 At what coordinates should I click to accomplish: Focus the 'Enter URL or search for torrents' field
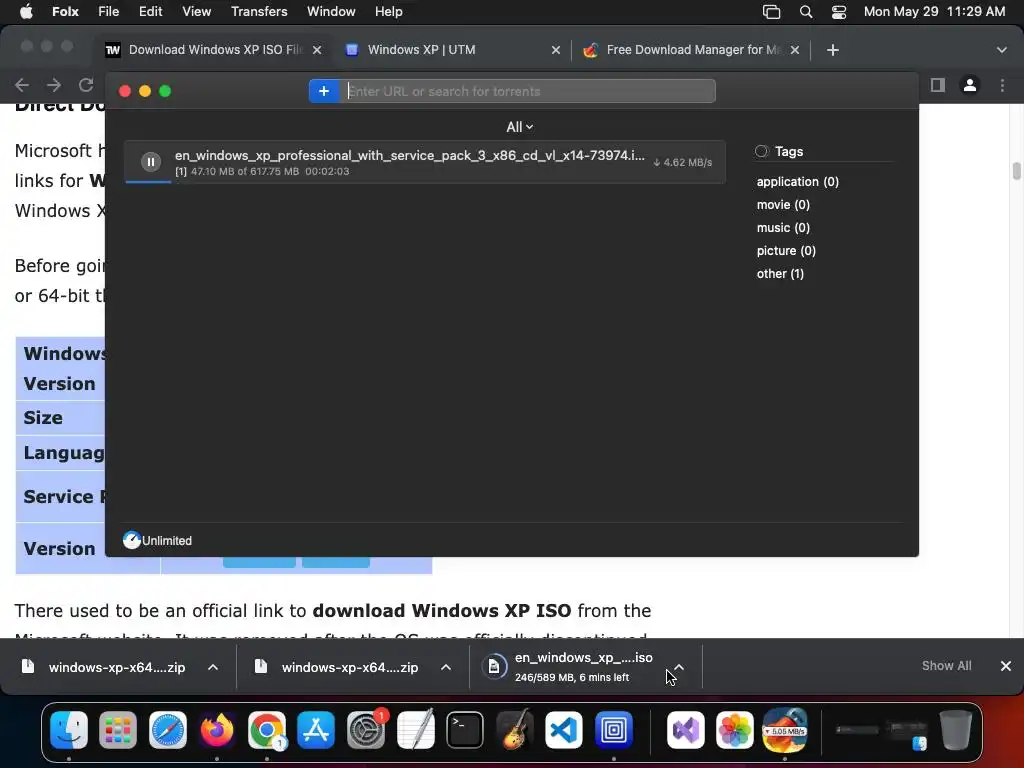point(528,91)
